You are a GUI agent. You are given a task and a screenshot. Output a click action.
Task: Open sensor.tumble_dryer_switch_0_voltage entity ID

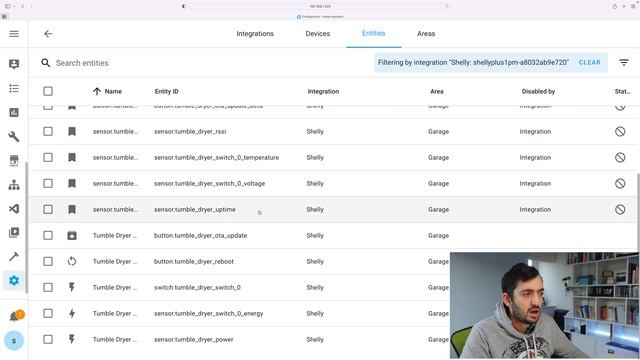click(209, 184)
